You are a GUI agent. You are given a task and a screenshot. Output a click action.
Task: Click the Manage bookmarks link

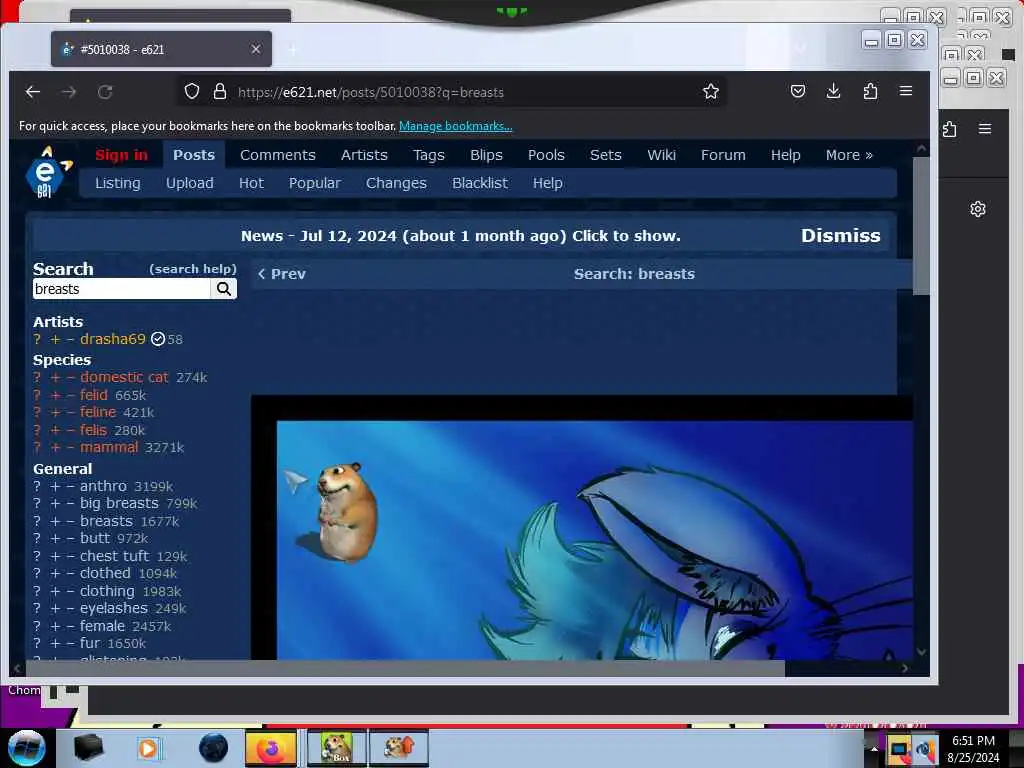point(456,126)
